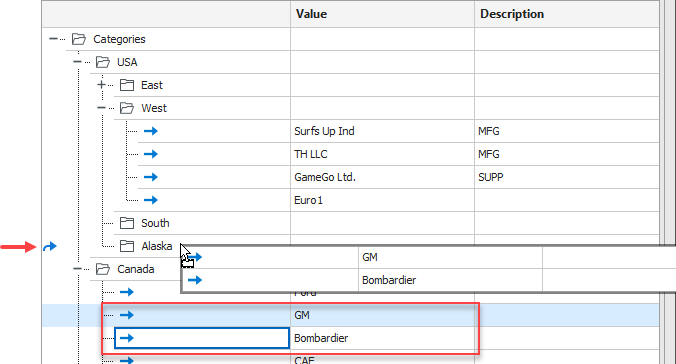
Task: Click the South folder icon
Action: [127, 223]
